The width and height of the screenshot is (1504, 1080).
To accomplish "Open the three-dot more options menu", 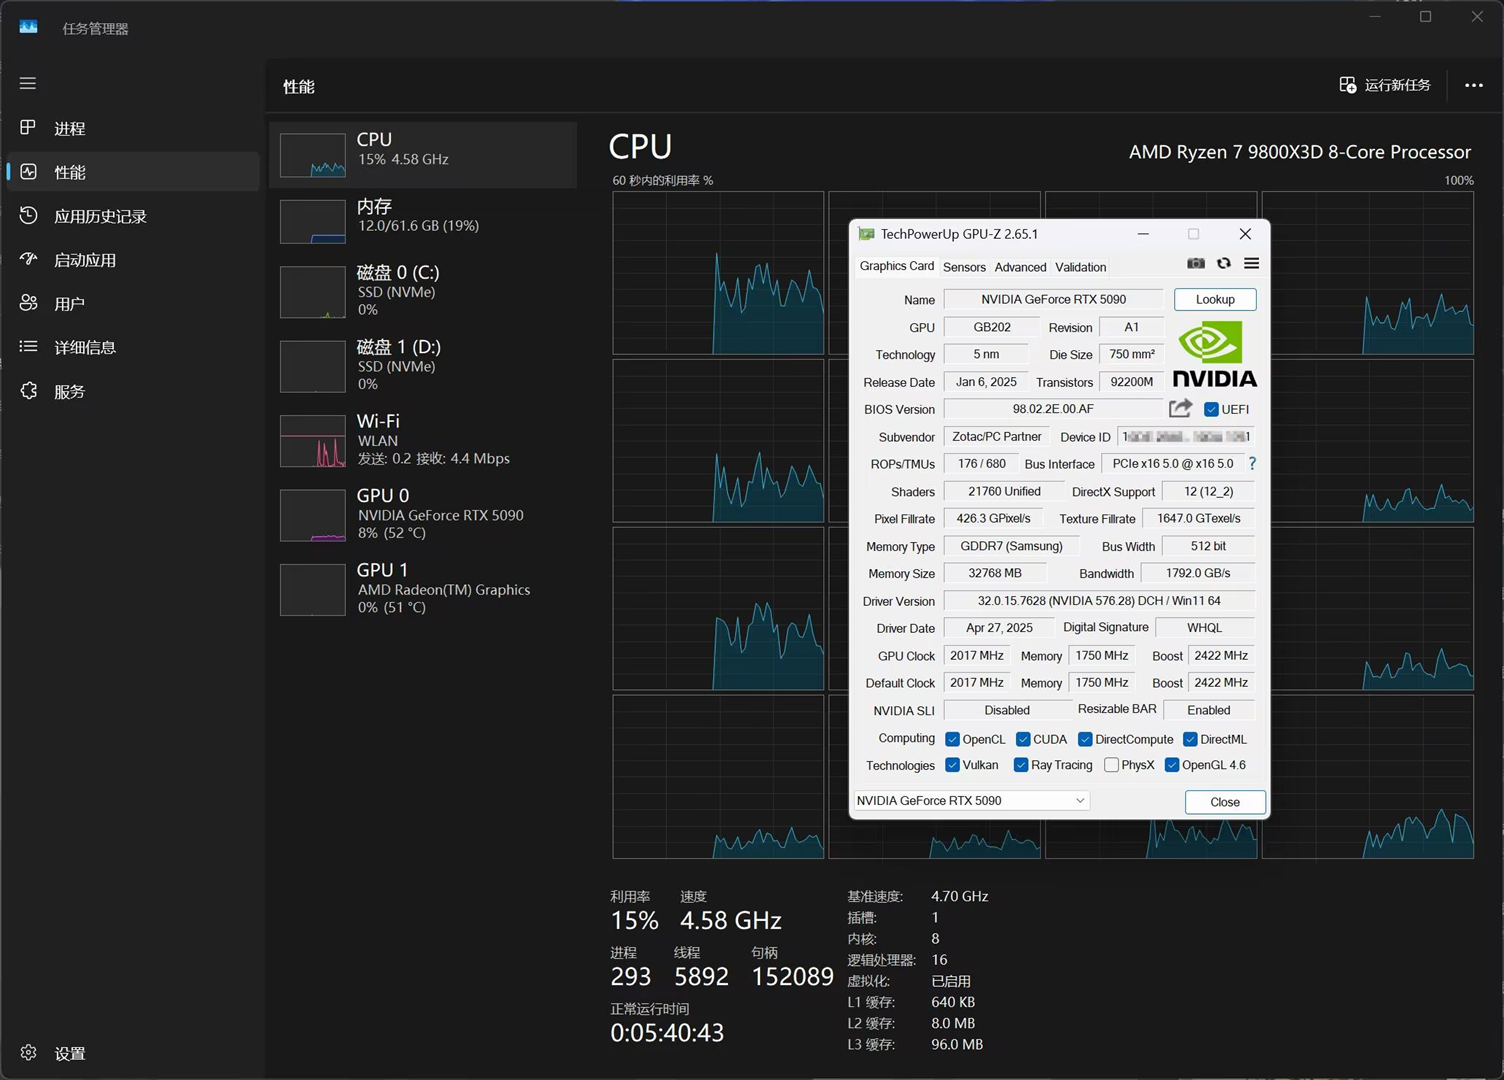I will click(x=1474, y=85).
